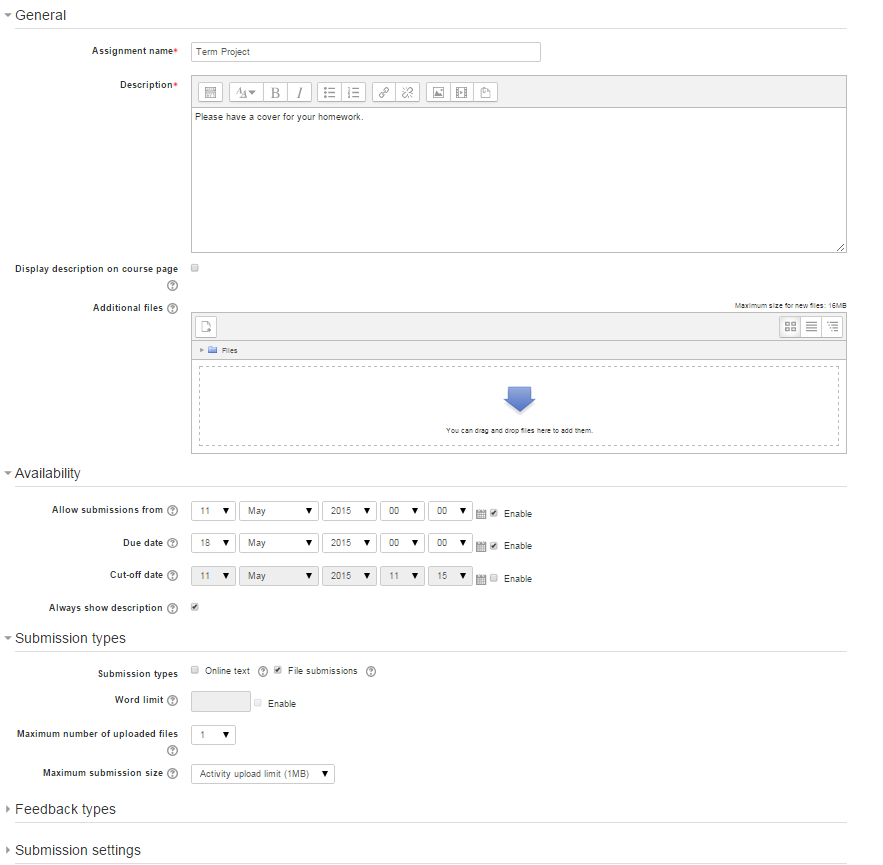Uncheck the File submissions checkbox

click(x=278, y=671)
